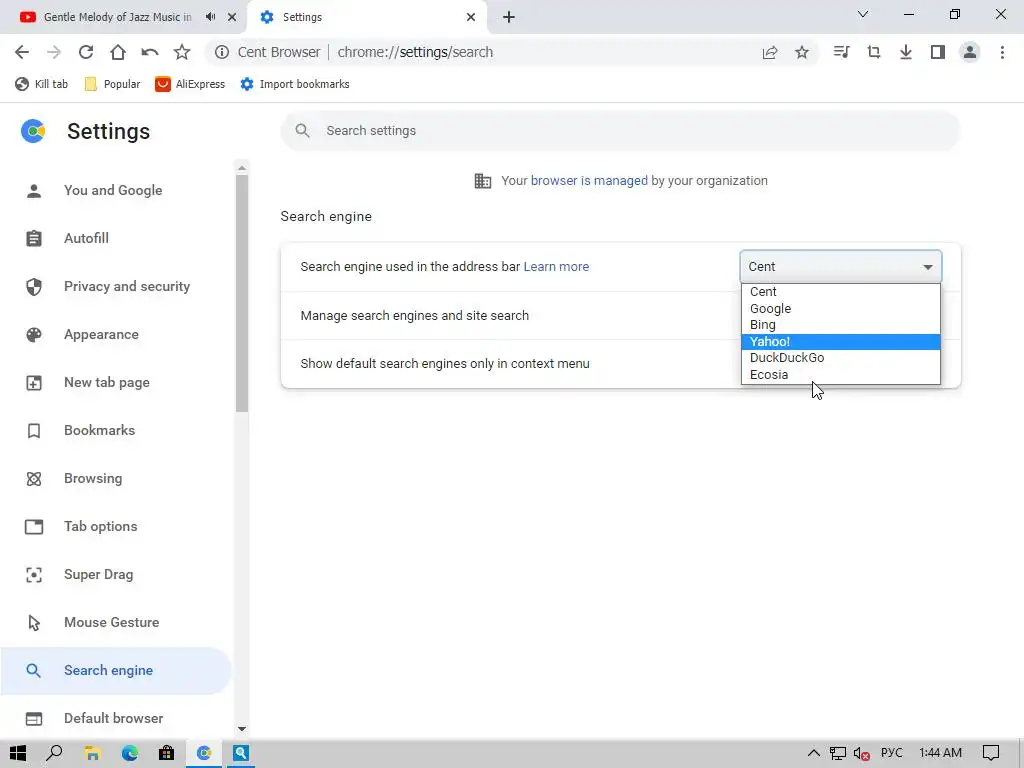Choose Bing from the dropdown list

[x=840, y=325]
